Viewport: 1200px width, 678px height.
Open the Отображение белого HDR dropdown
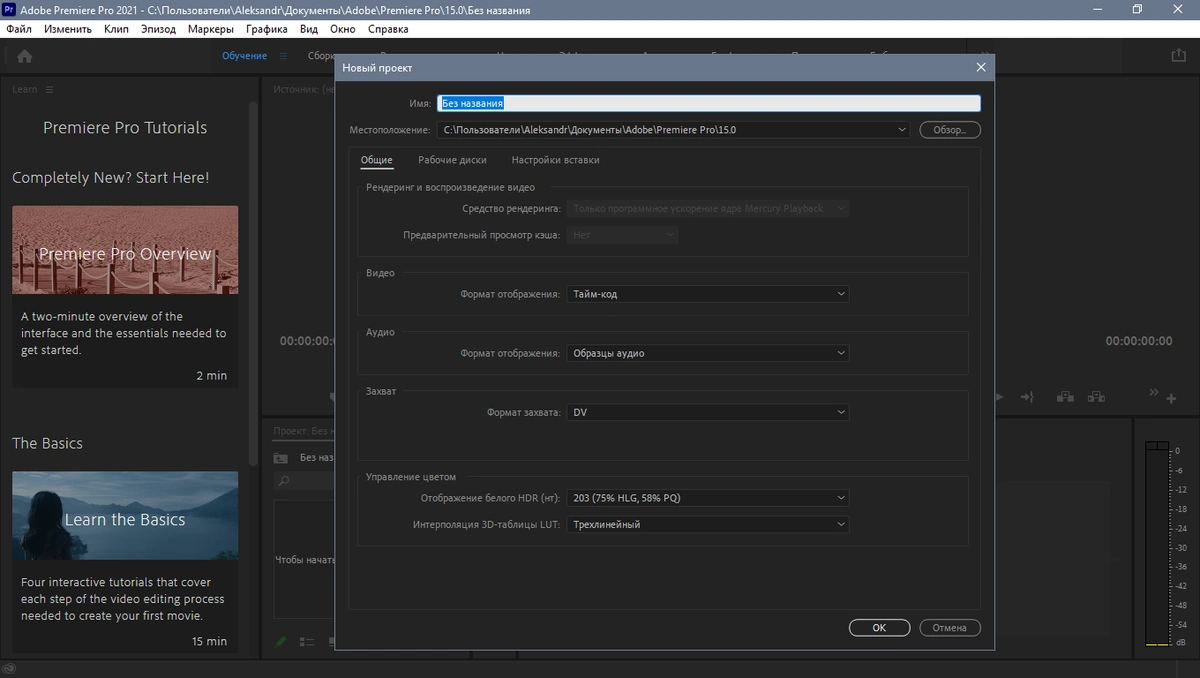tap(708, 498)
